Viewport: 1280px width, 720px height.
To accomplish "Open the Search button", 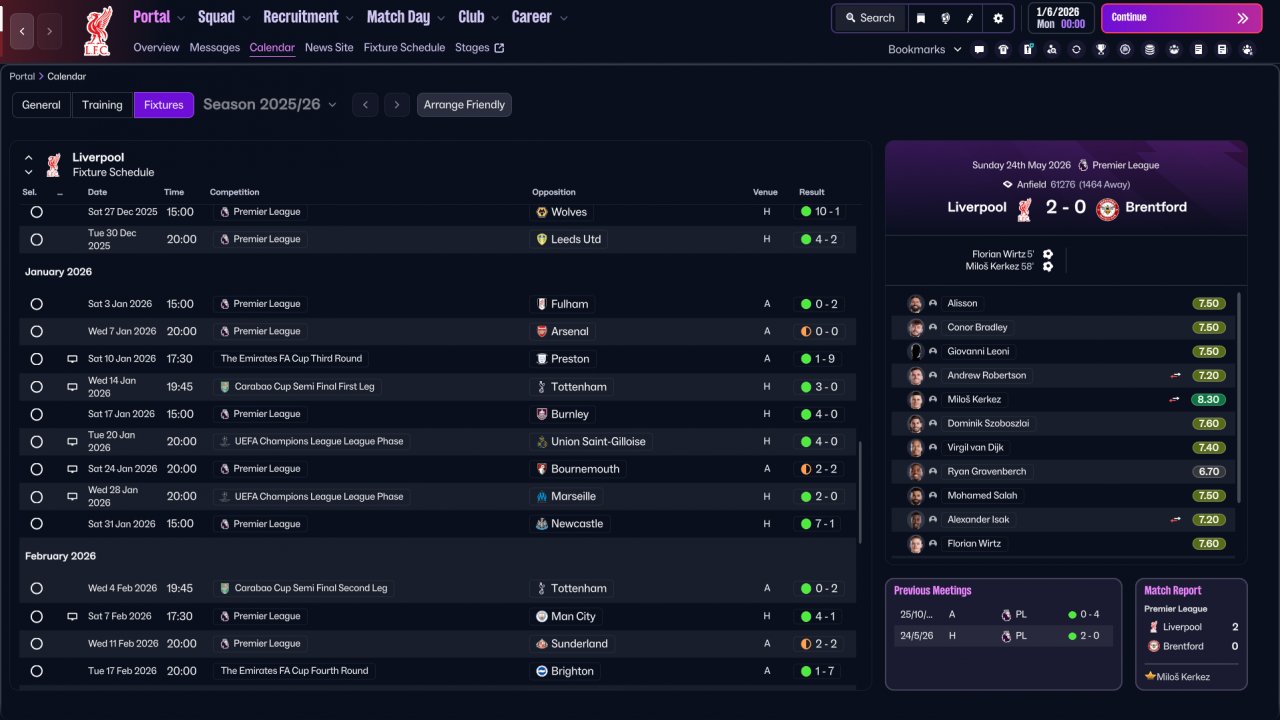I will [x=869, y=18].
